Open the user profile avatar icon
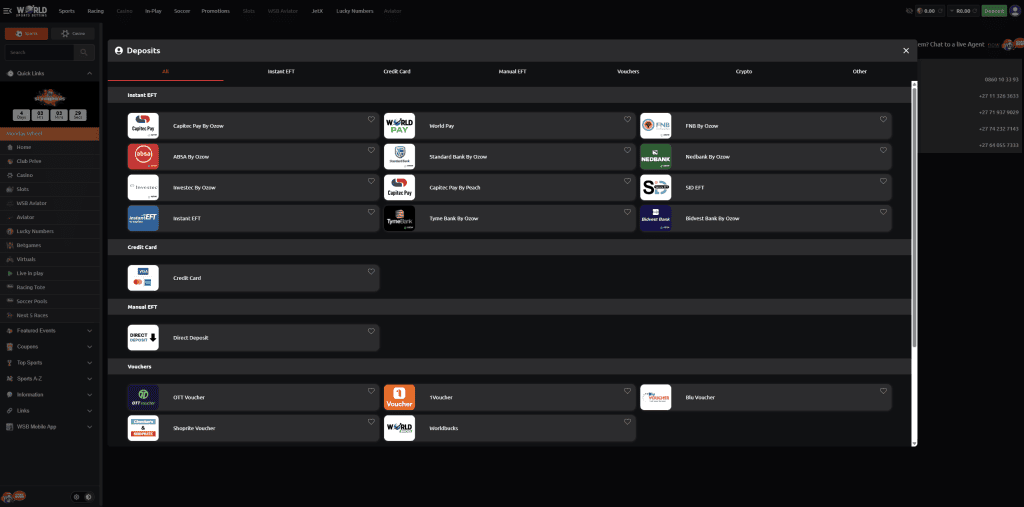The height and width of the screenshot is (507, 1024). point(1014,10)
